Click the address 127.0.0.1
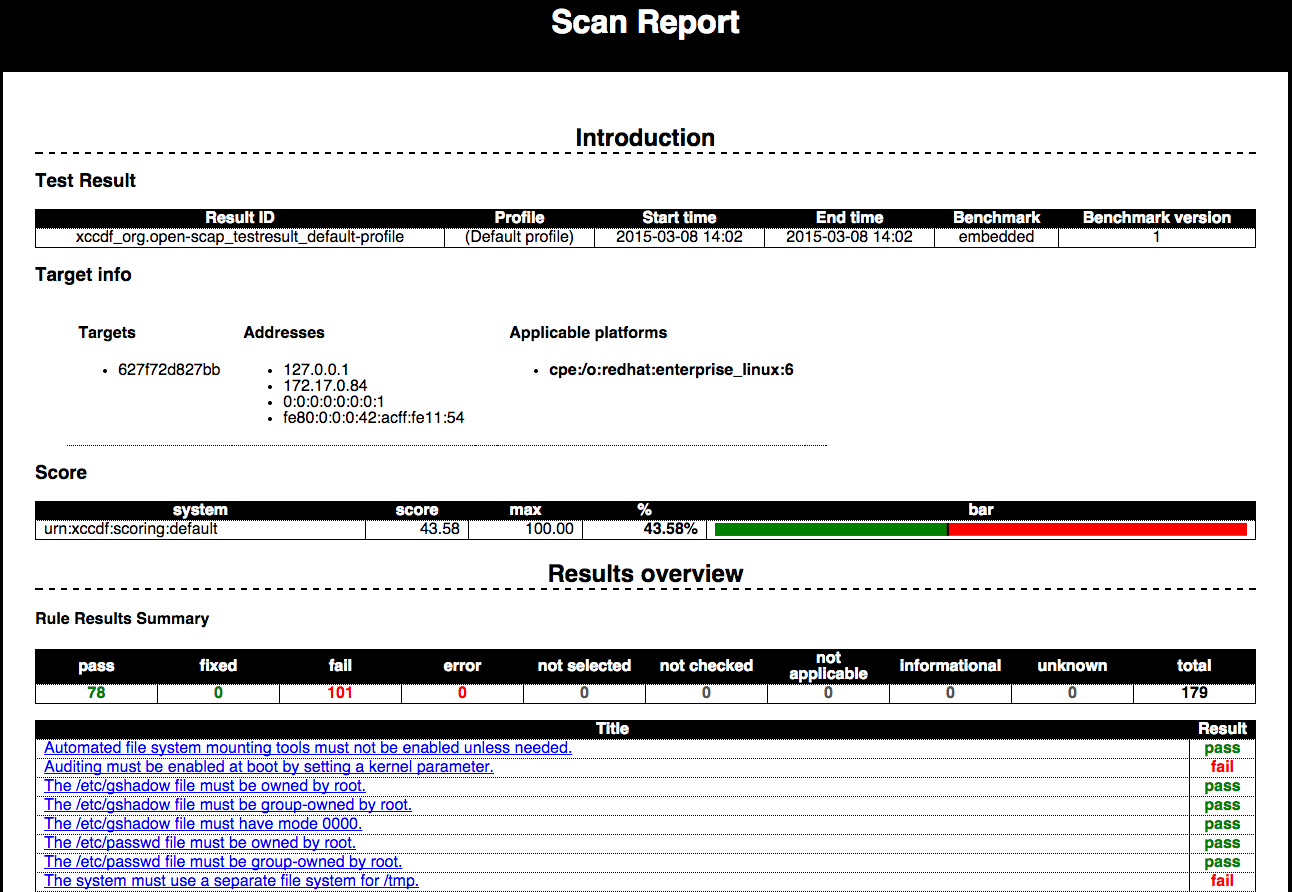 pyautogui.click(x=316, y=369)
